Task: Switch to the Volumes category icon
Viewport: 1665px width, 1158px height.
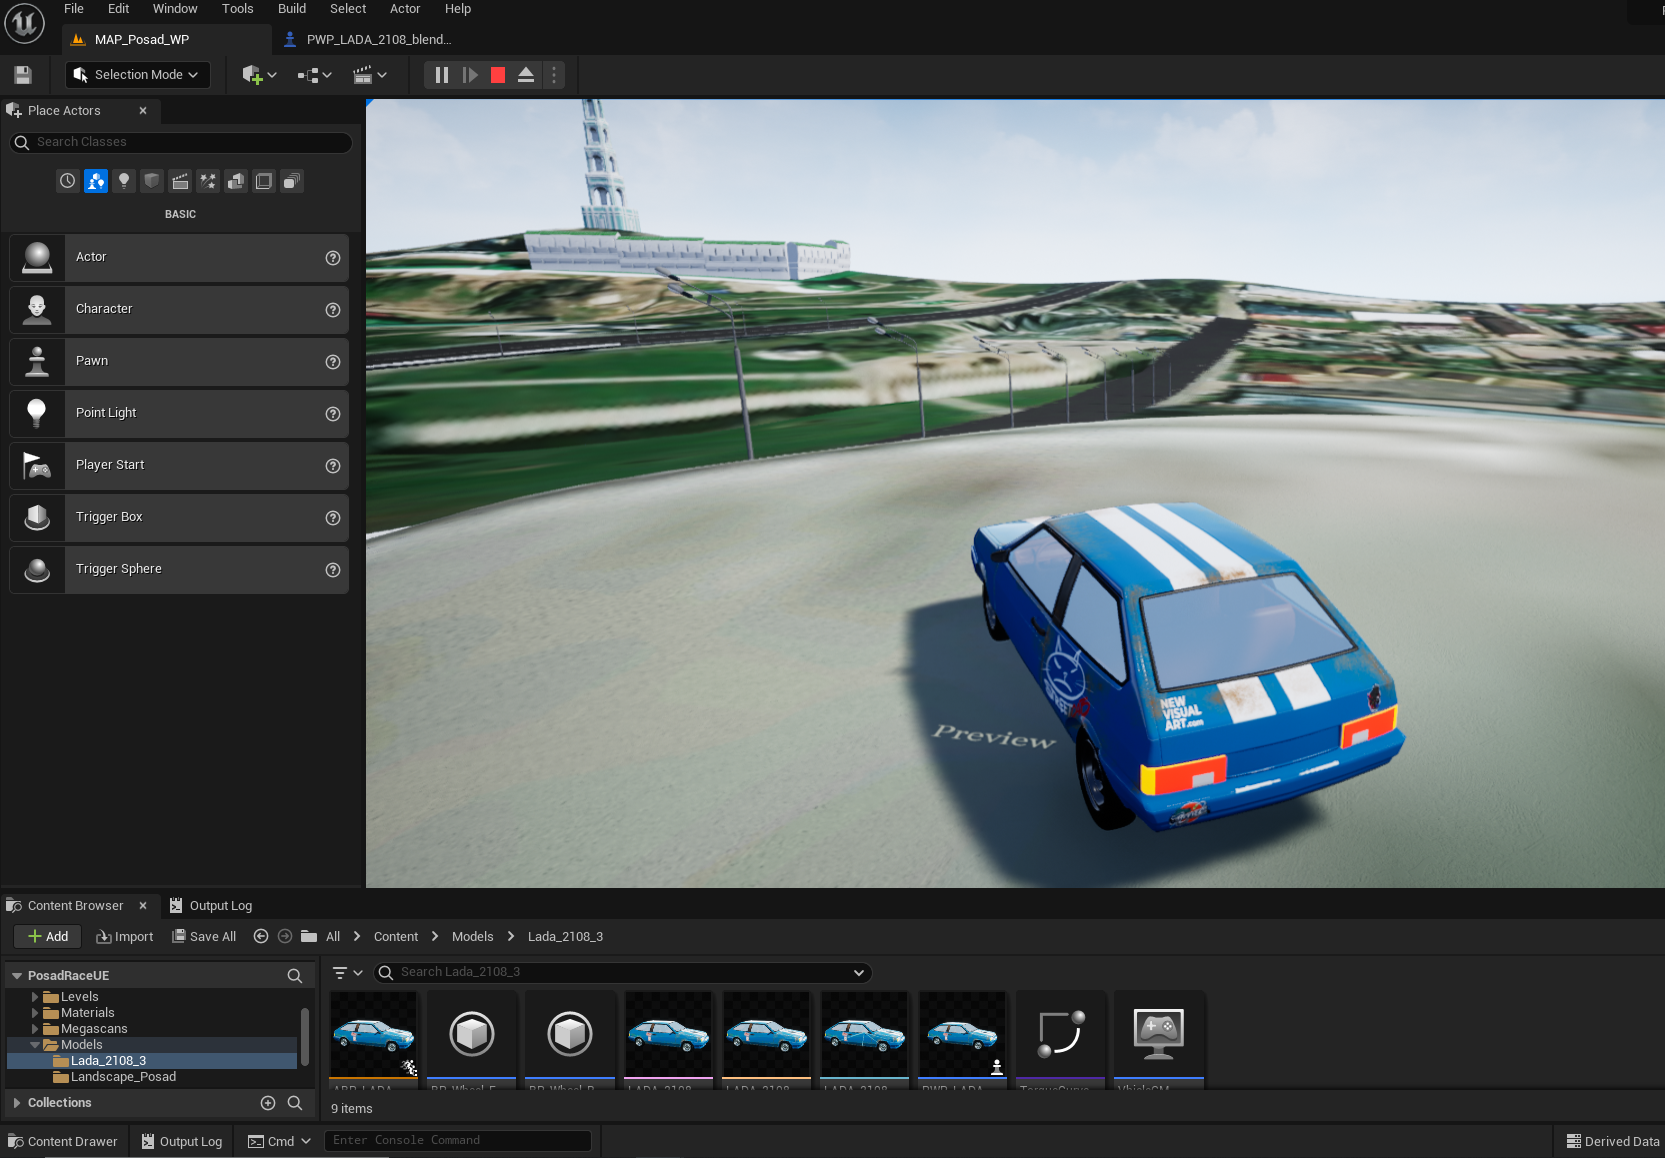Action: pos(264,181)
